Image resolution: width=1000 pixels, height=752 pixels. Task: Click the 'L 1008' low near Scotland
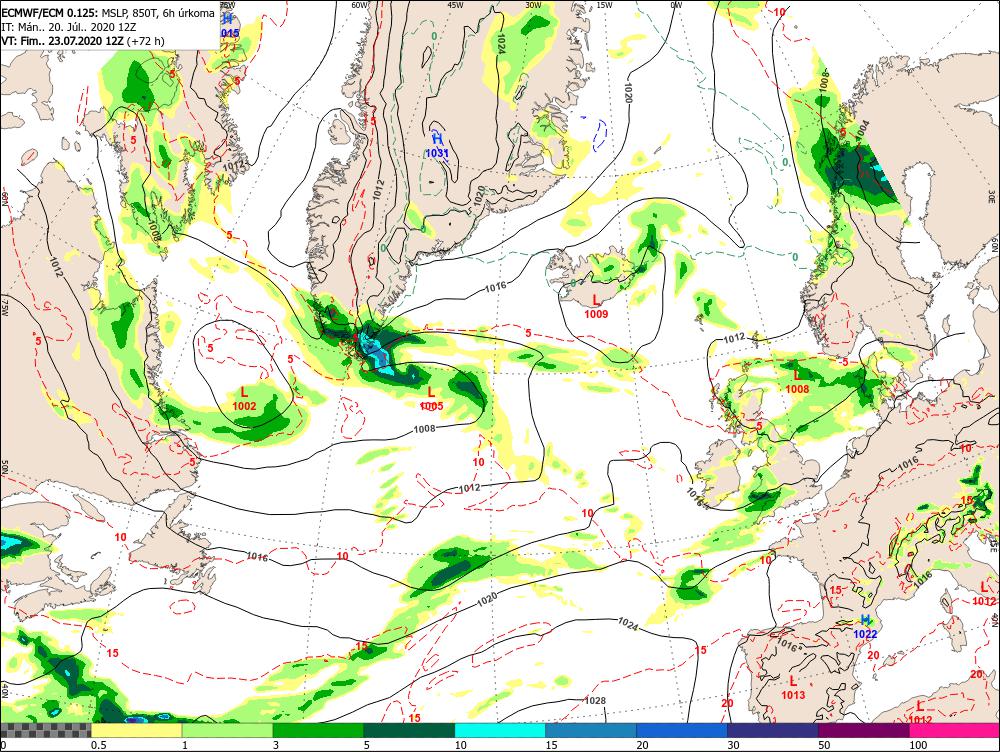pos(797,382)
